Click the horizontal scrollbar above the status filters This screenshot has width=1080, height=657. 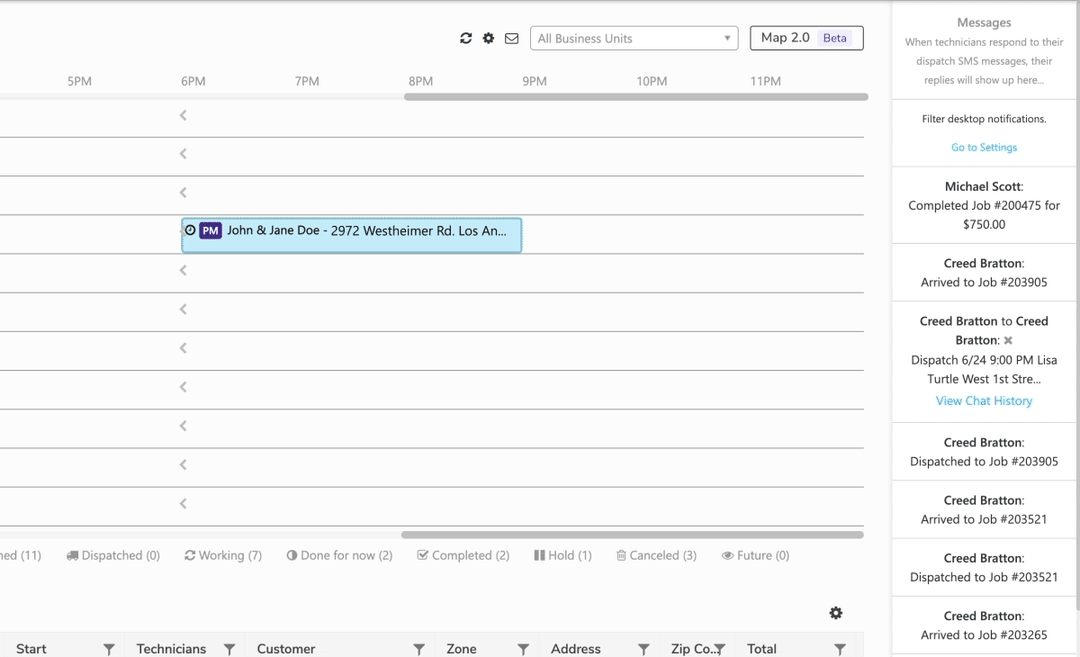pyautogui.click(x=632, y=535)
